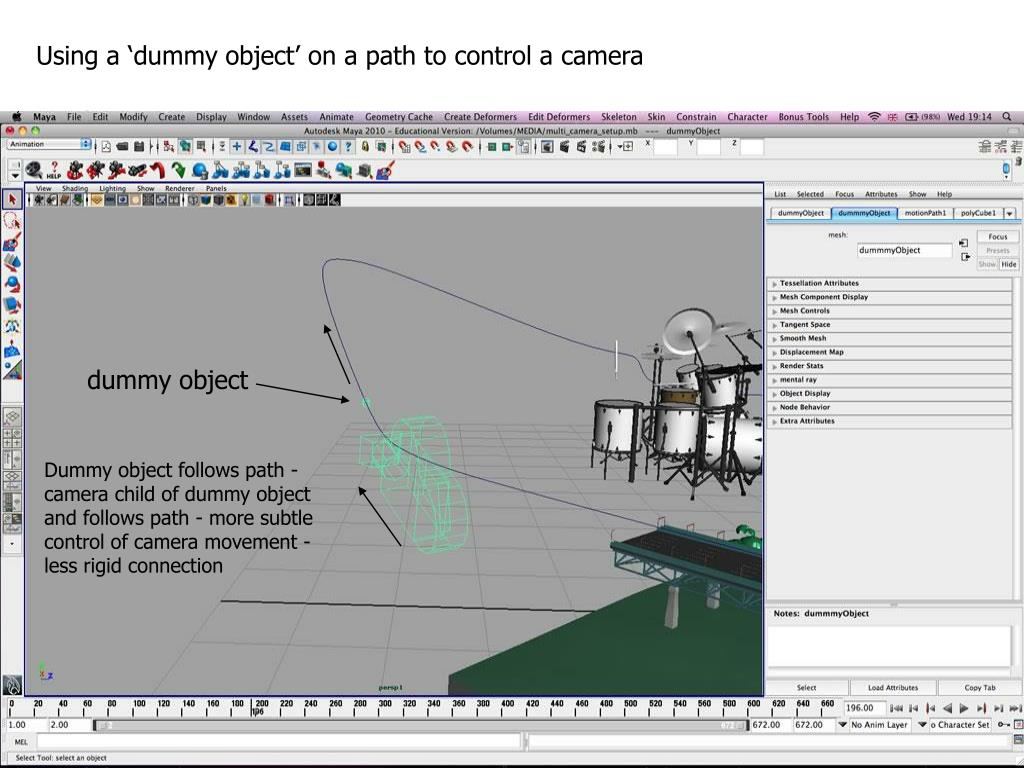Screen dimensions: 1024x768
Task: Expand Mesh Component Display section
Action: [889, 297]
